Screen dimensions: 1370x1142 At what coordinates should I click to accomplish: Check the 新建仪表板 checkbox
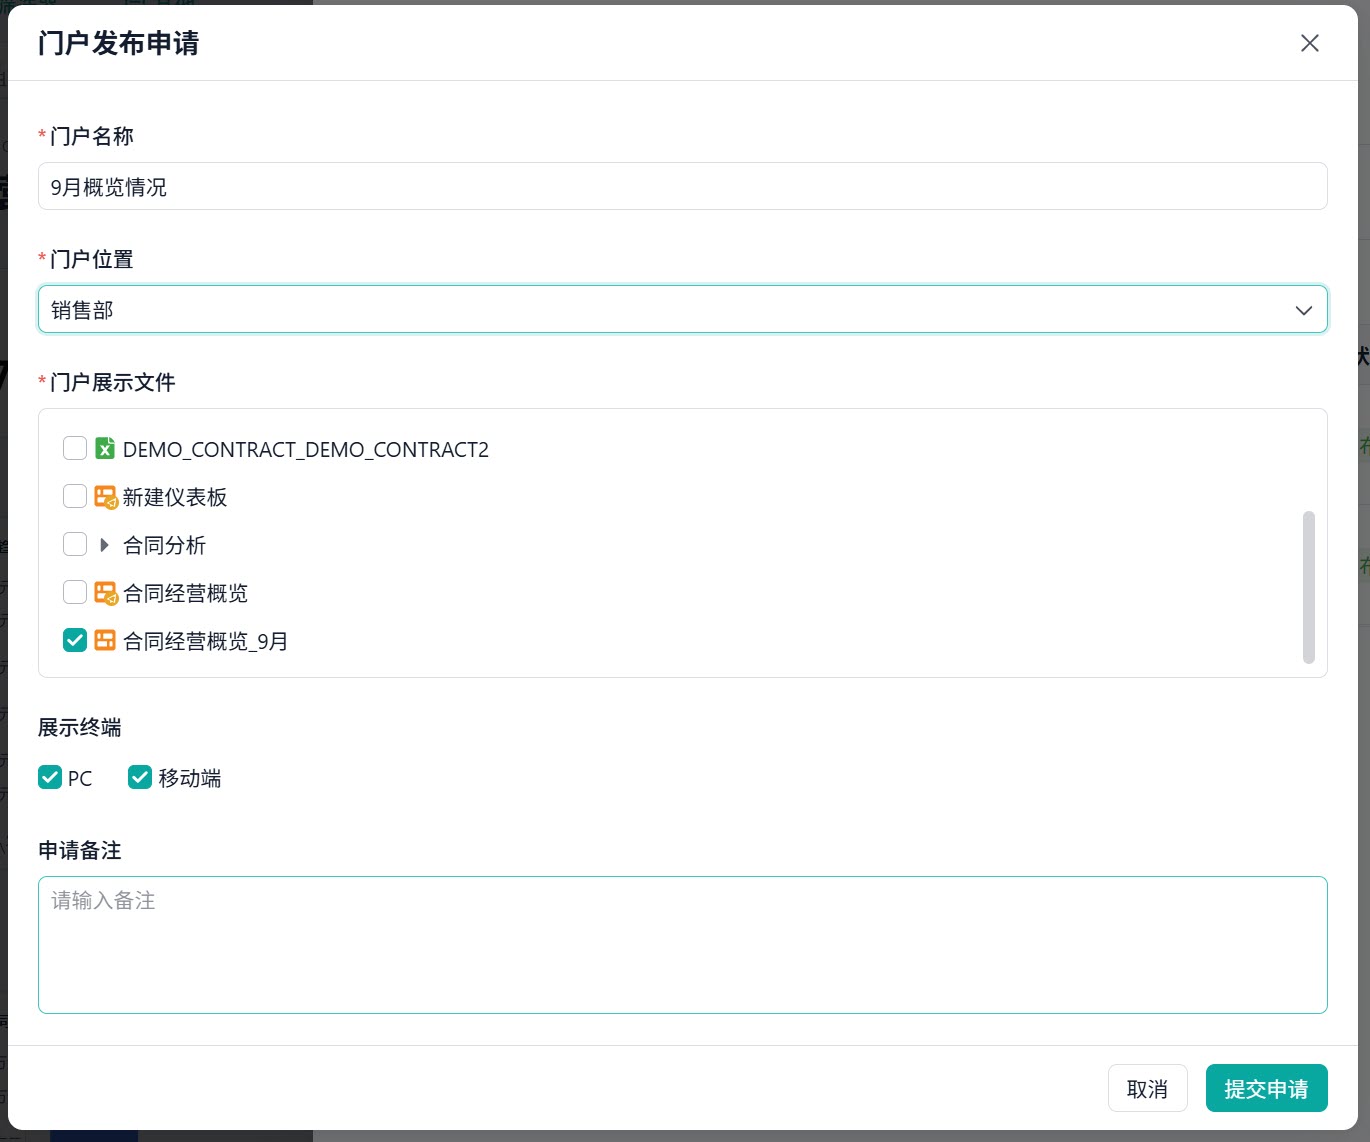coord(75,496)
